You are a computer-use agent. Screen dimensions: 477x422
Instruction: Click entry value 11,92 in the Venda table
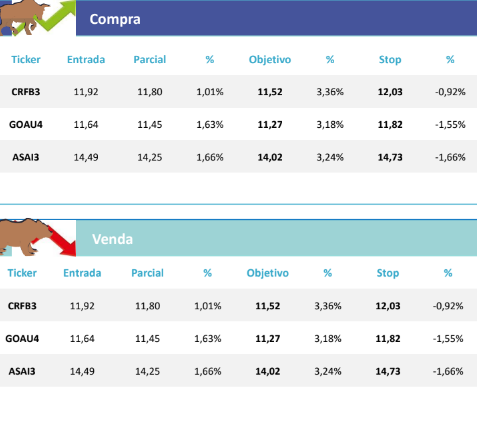coord(82,306)
